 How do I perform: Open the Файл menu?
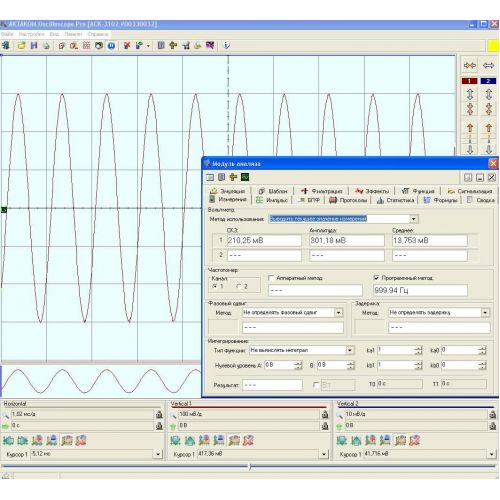pos(7,34)
